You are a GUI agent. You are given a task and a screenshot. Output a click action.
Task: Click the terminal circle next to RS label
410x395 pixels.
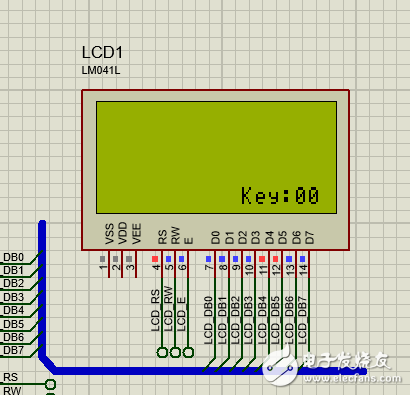click(50, 384)
